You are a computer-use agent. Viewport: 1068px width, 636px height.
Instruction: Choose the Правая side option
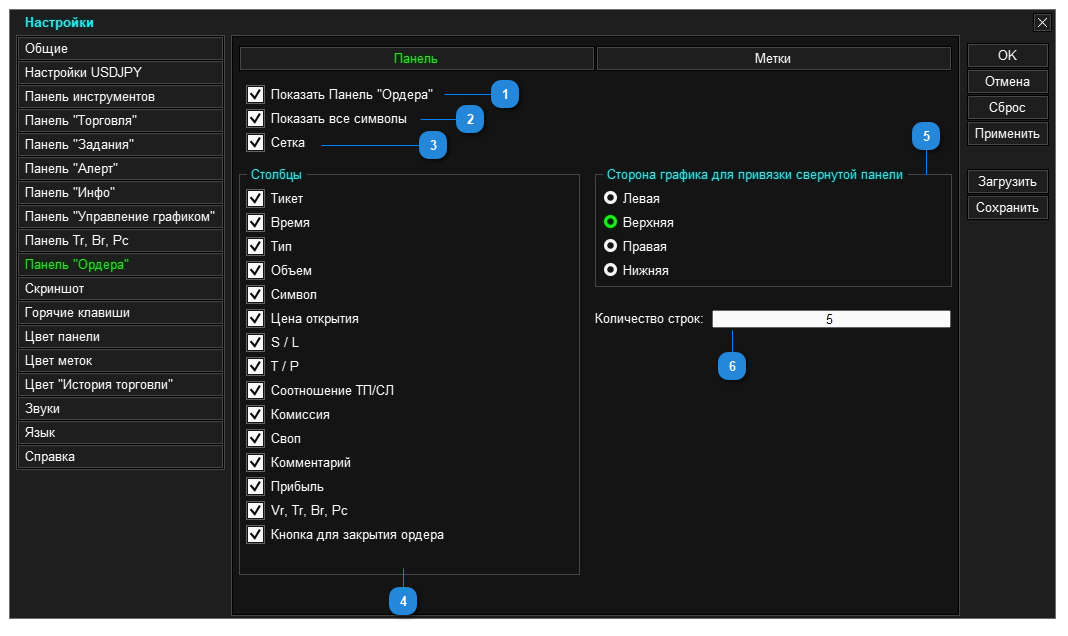click(610, 246)
